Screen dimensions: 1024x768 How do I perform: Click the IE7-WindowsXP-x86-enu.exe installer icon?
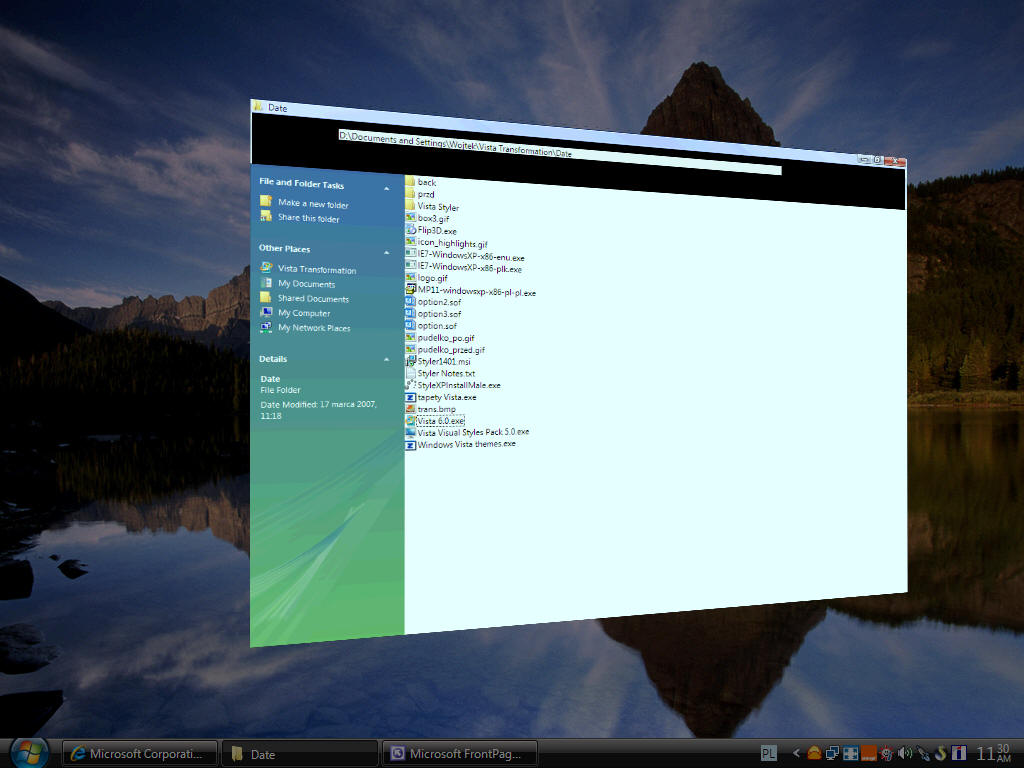pos(410,253)
